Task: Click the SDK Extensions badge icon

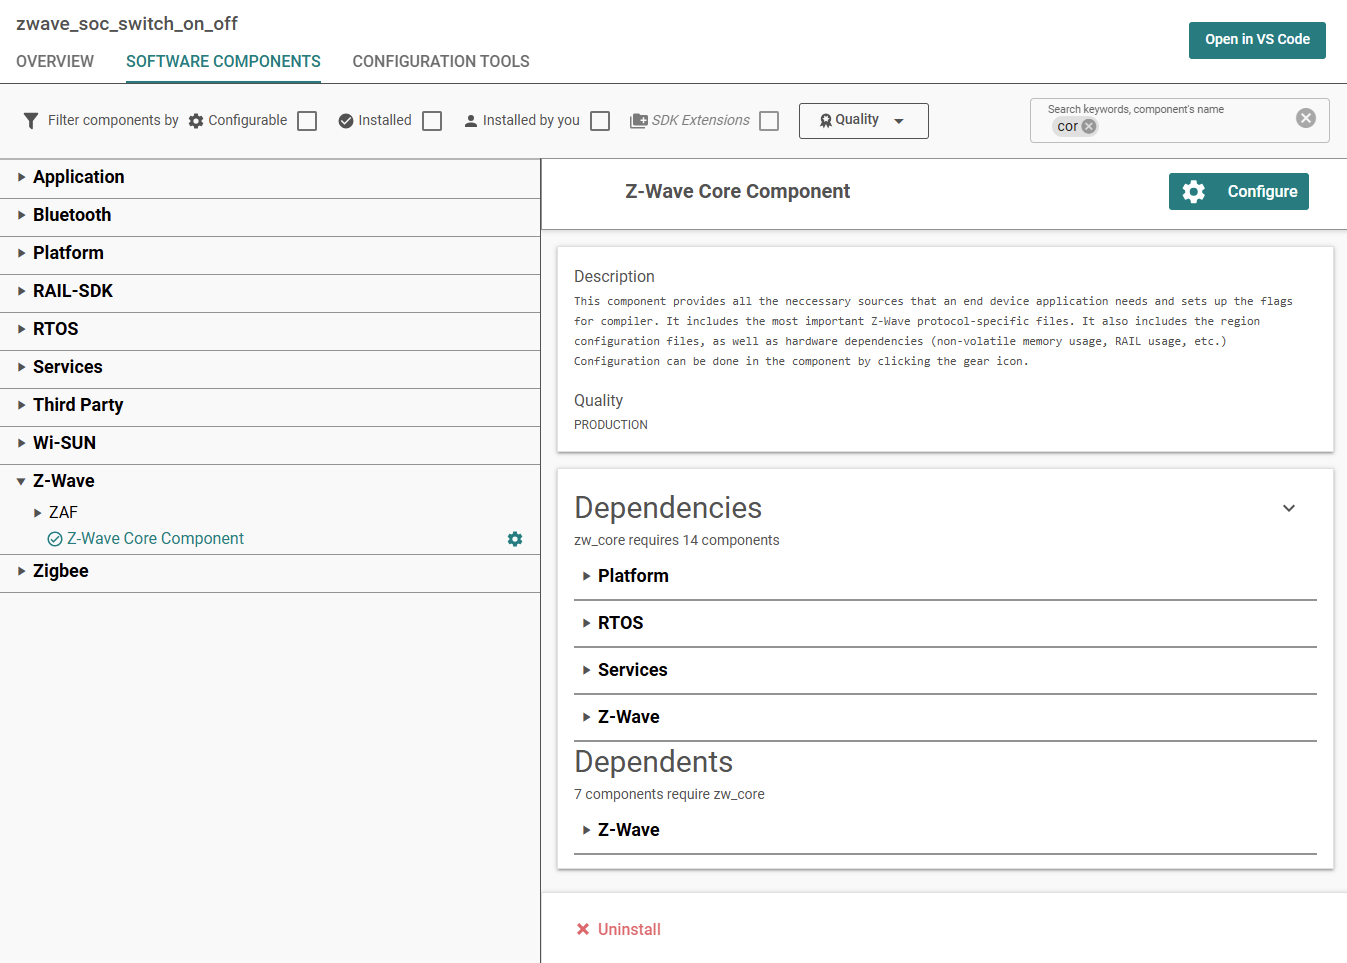Action: click(637, 120)
